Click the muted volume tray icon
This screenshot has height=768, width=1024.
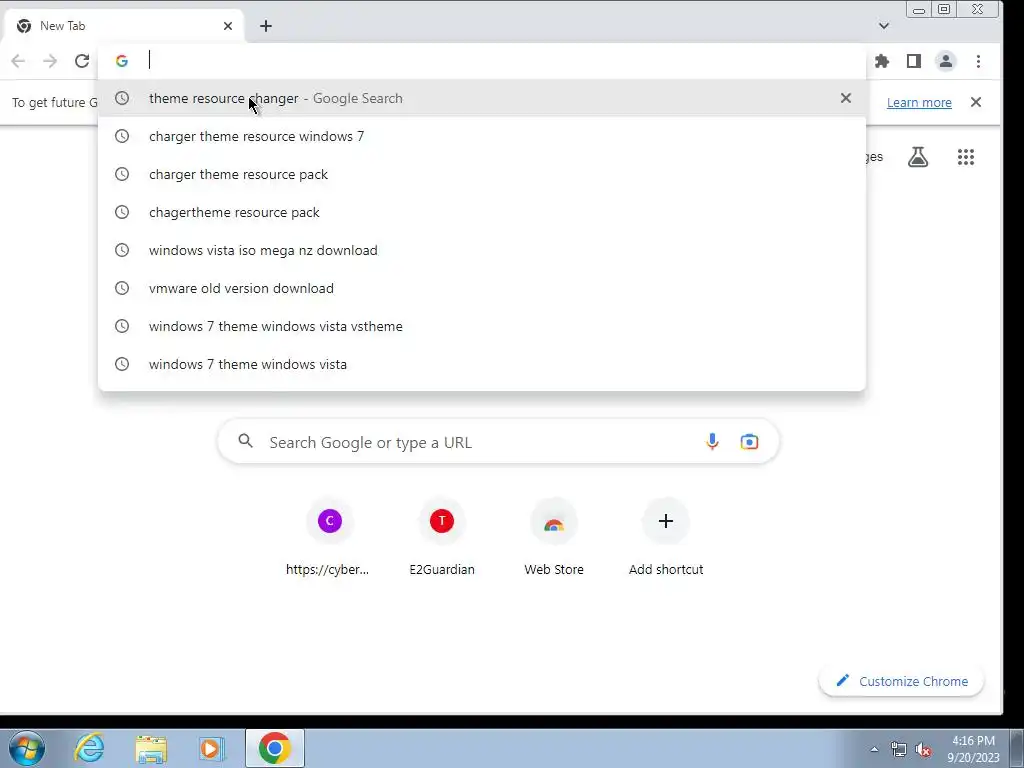tap(923, 750)
